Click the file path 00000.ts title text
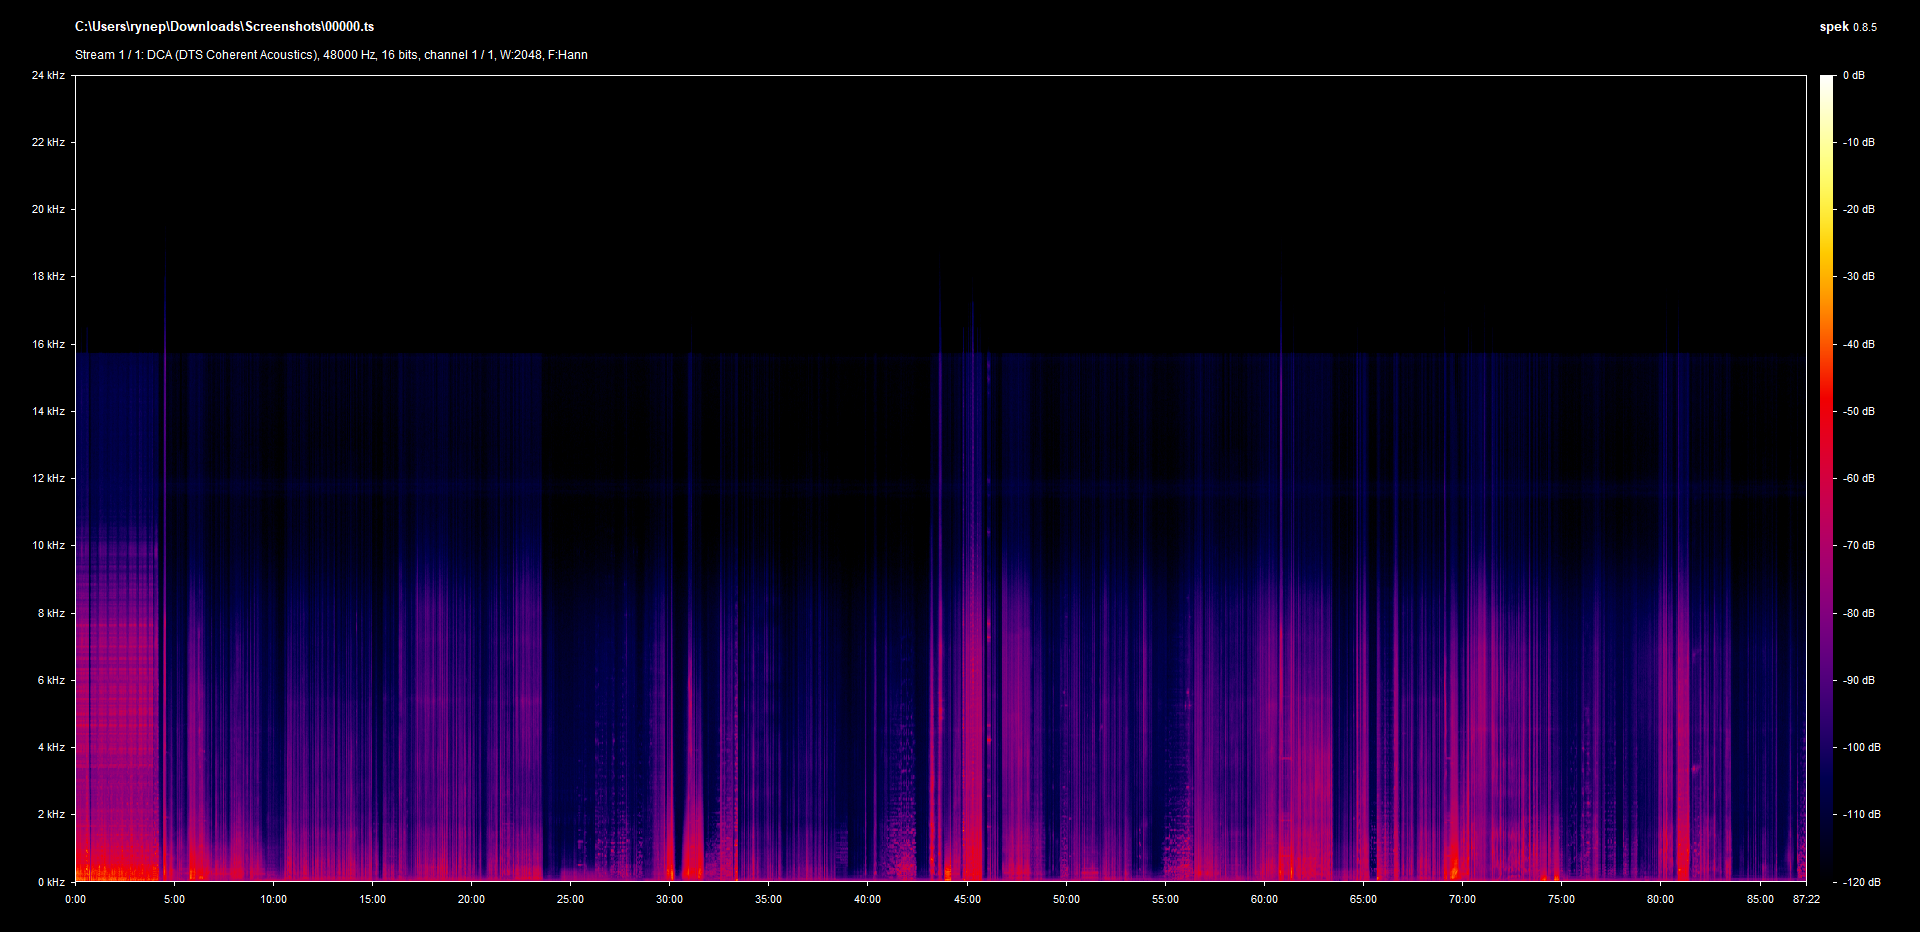 click(224, 27)
